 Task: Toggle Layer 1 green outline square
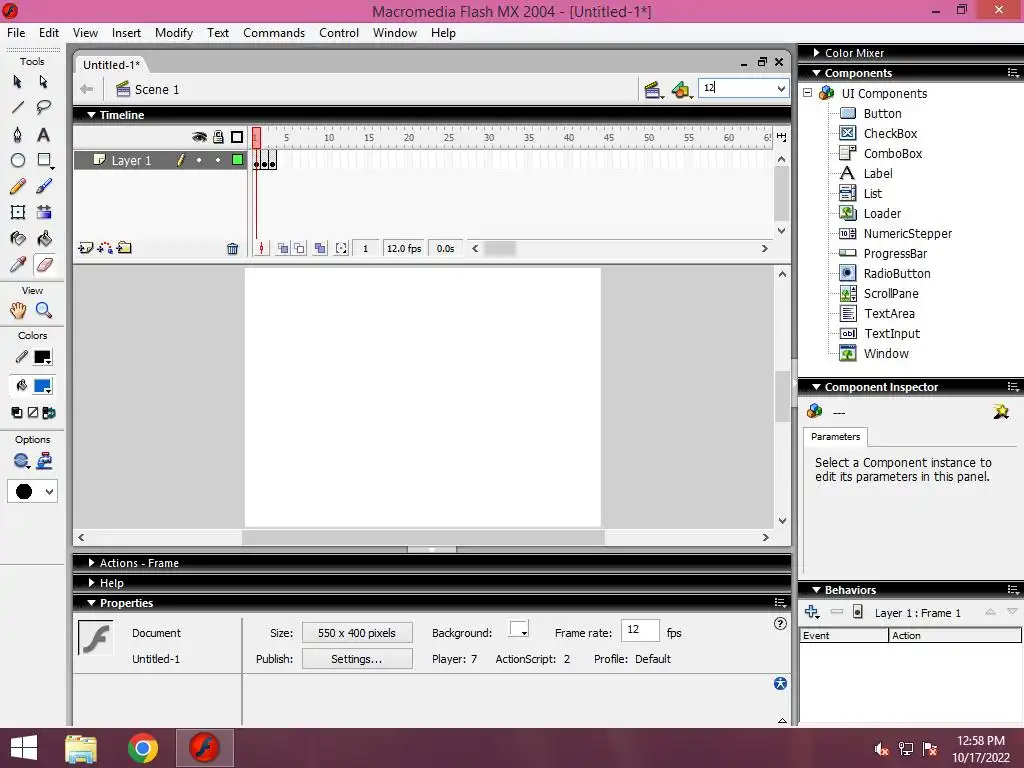point(238,160)
